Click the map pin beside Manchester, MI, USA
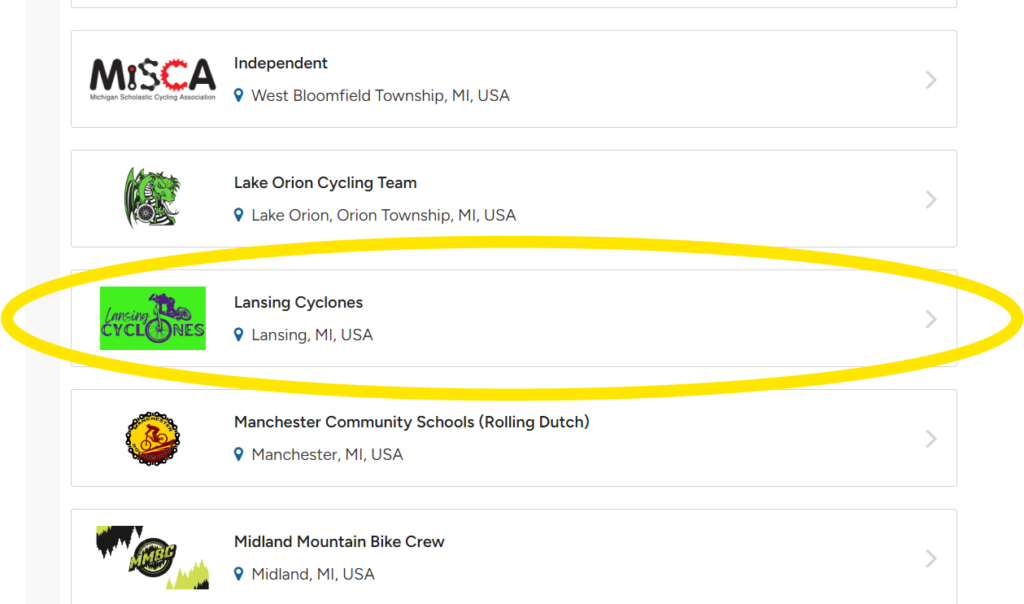Image resolution: width=1024 pixels, height=604 pixels. (238, 454)
